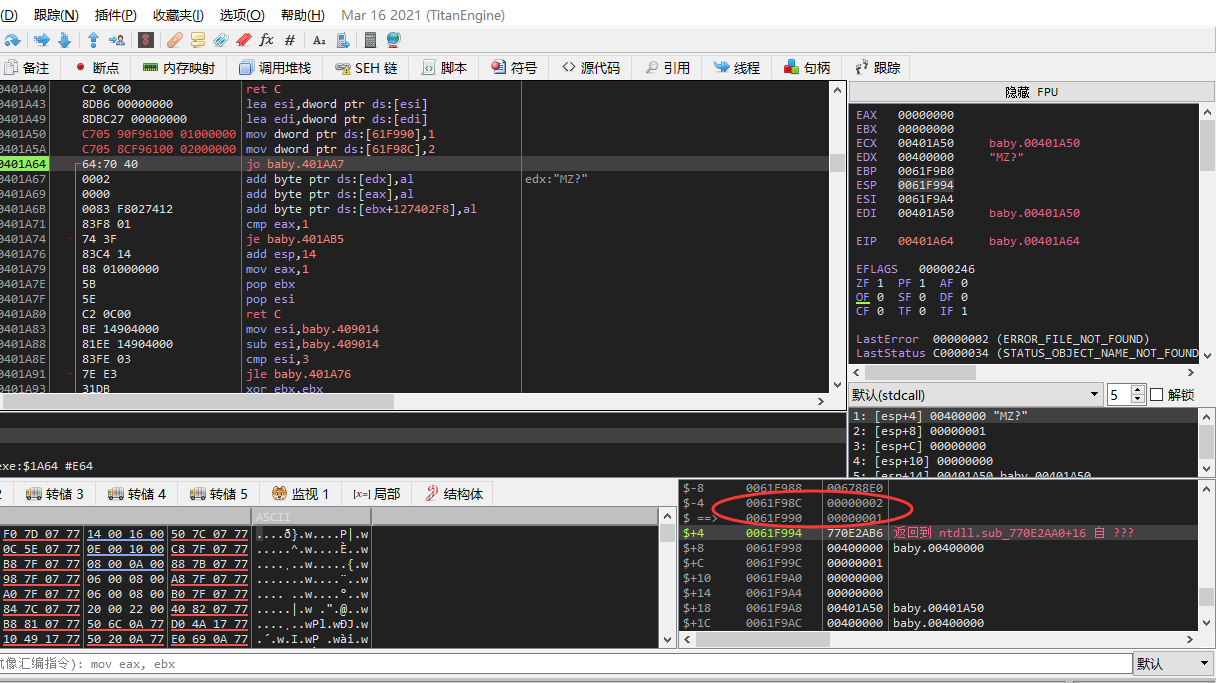
Task: Toggle the PF flag value
Action: (922, 283)
